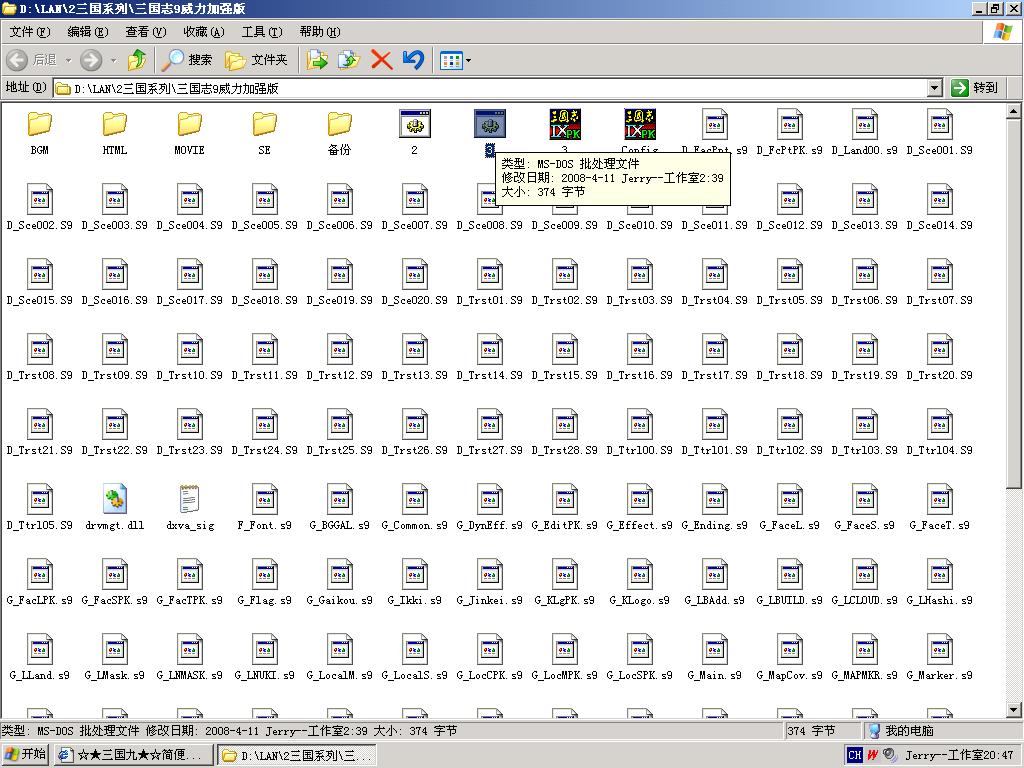This screenshot has width=1024, height=768.
Task: Click the 转到 go button
Action: tap(975, 88)
